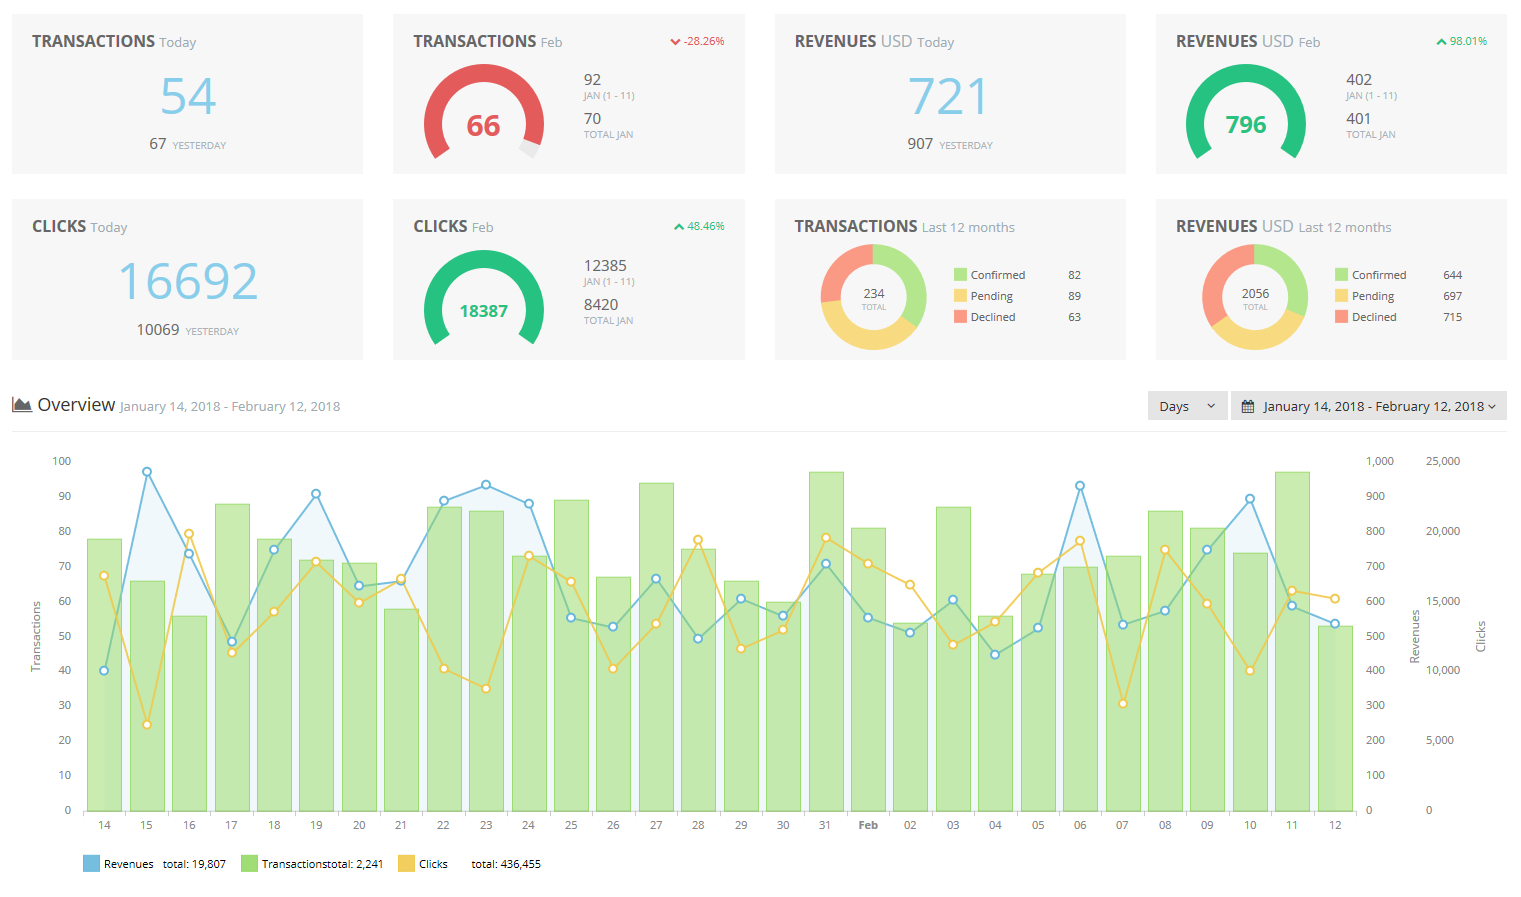The height and width of the screenshot is (897, 1521).
Task: Click the Confirmed swatch in Transactions 12 months
Action: [x=960, y=275]
